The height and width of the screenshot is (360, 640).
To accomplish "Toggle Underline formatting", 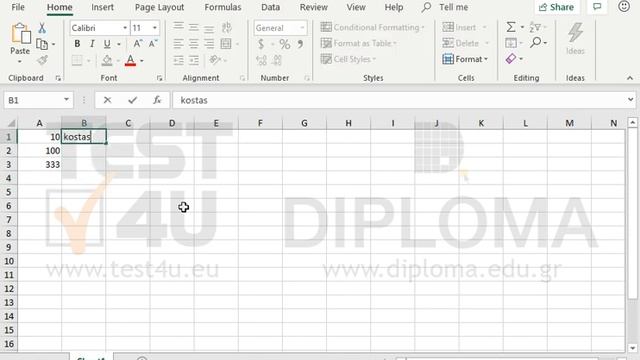I will (x=107, y=44).
